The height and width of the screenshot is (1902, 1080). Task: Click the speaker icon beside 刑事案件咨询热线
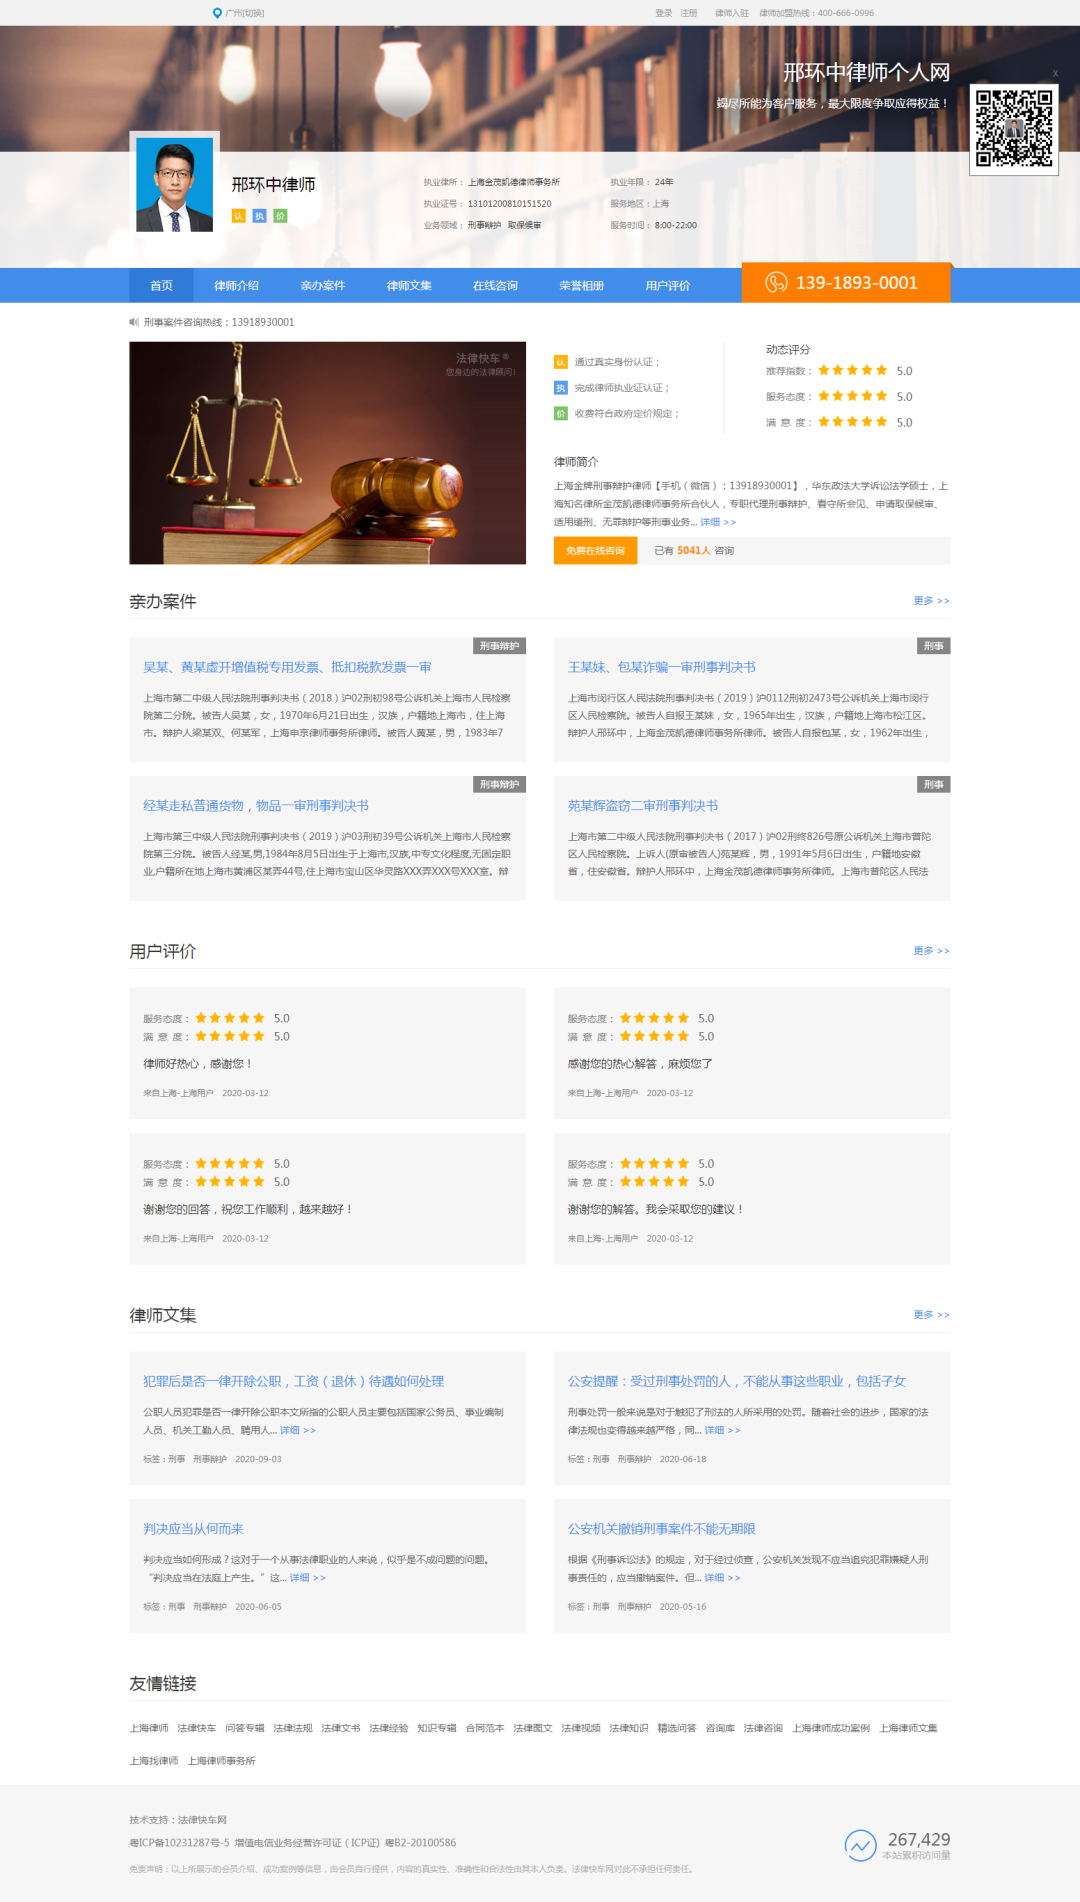[x=134, y=322]
